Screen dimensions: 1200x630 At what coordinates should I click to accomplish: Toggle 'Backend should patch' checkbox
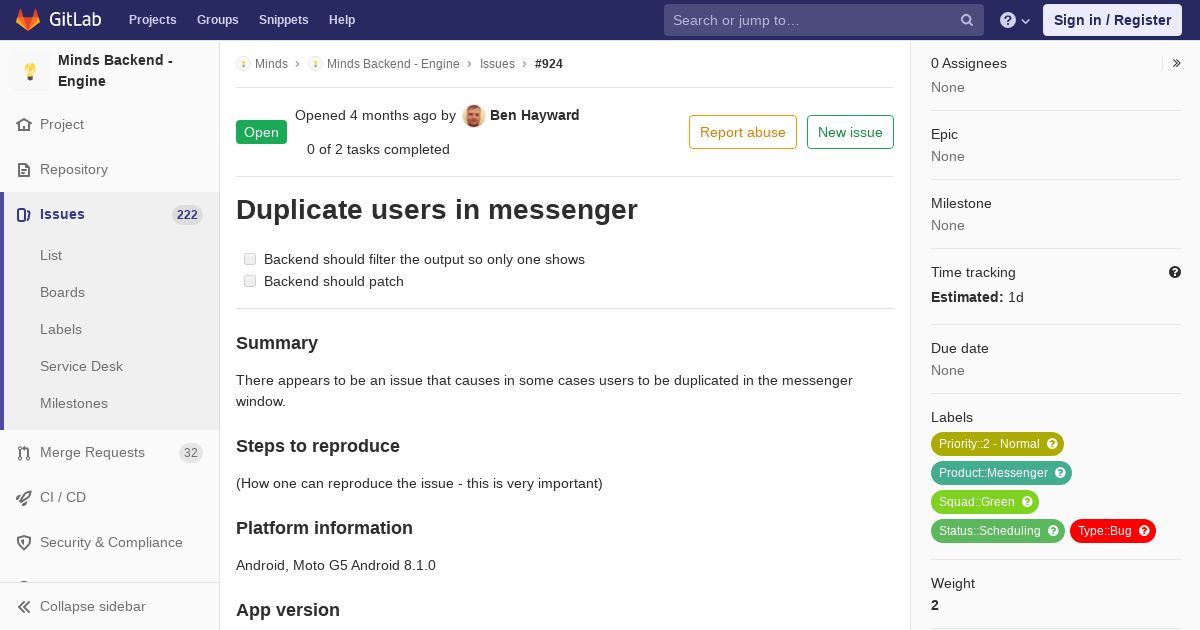pyautogui.click(x=250, y=281)
